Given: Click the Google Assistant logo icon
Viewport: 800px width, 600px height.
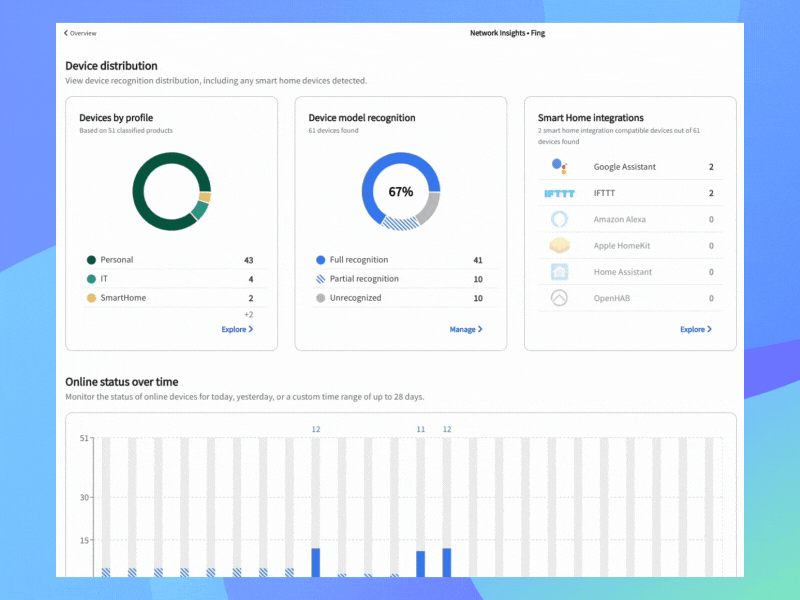Looking at the screenshot, I should click(559, 166).
